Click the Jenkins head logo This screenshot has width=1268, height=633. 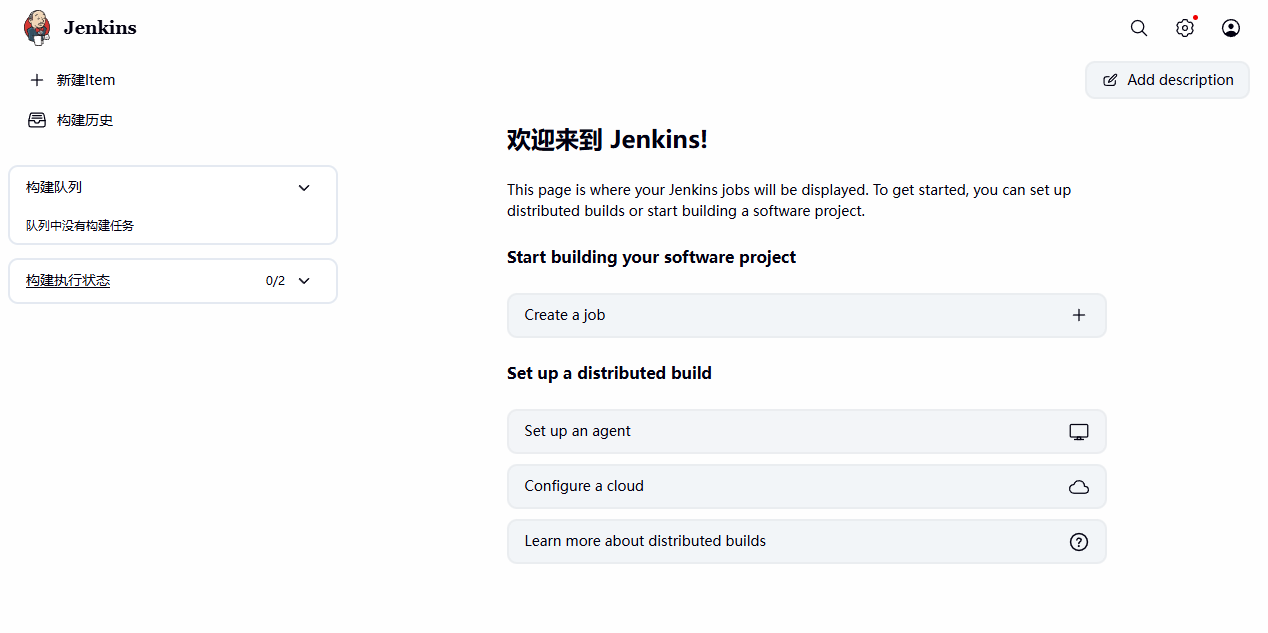[x=37, y=27]
